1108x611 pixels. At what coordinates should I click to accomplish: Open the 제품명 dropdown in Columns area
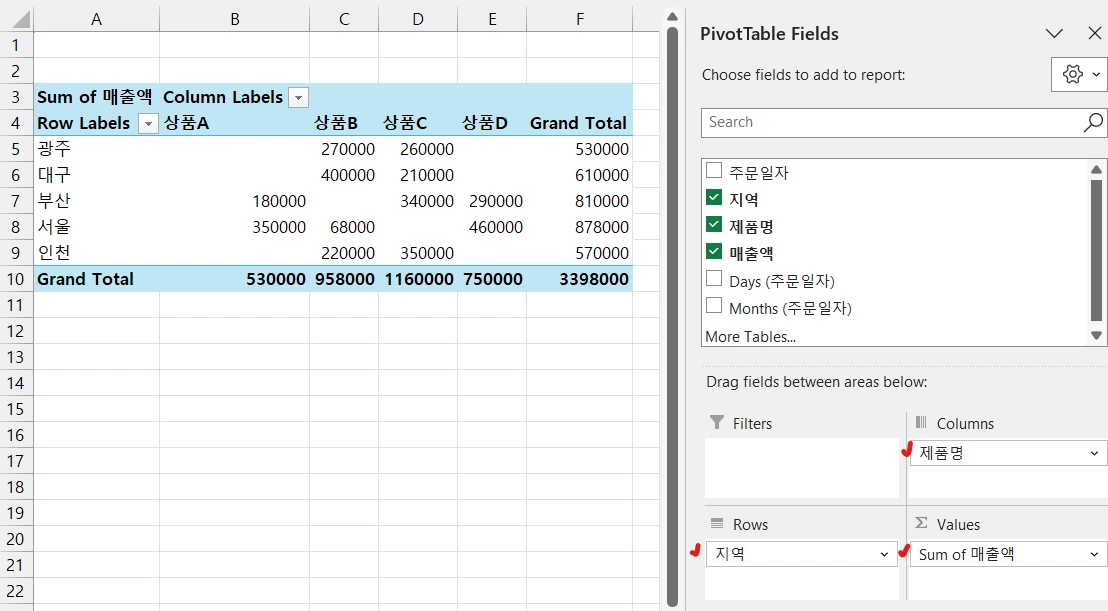1094,453
